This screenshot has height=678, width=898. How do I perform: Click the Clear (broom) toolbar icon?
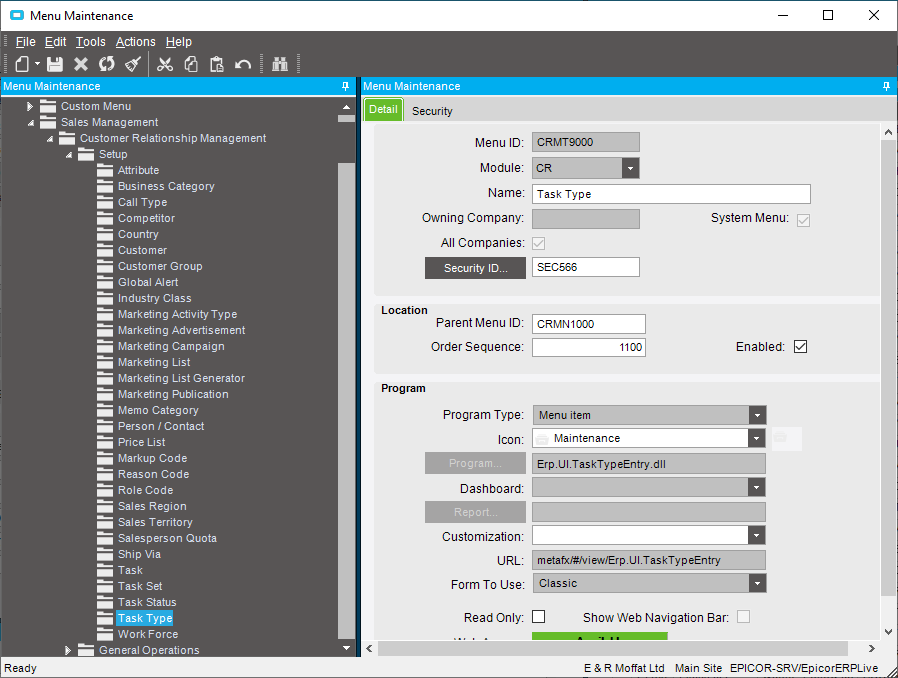click(132, 63)
